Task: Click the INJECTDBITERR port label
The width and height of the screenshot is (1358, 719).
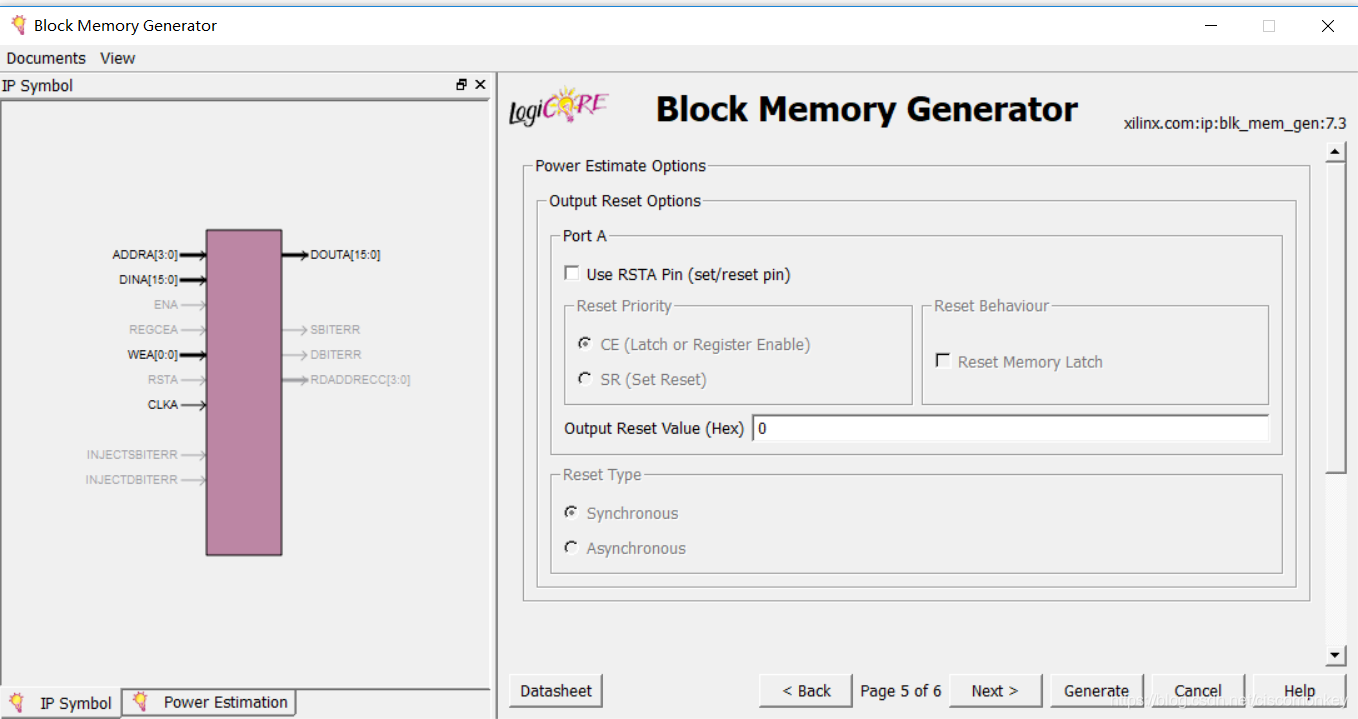Action: tap(131, 480)
